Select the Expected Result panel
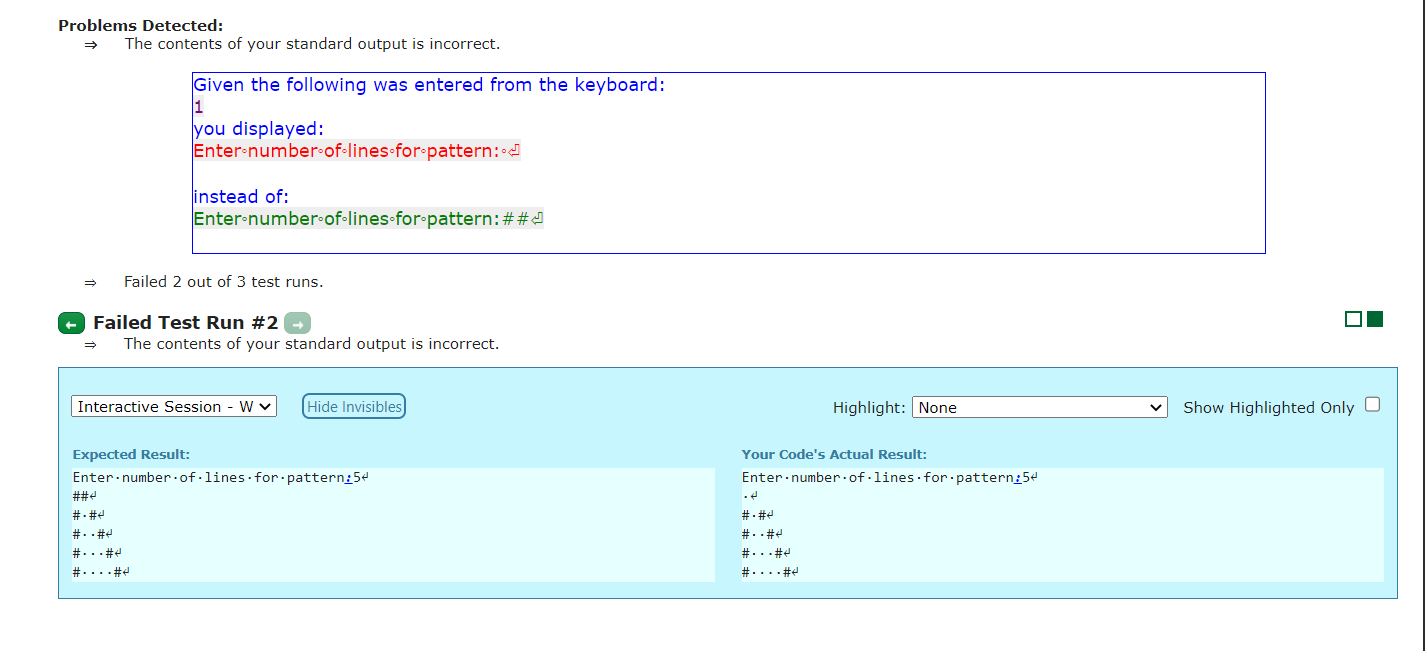Screen dimensions: 1428x651 pos(390,525)
